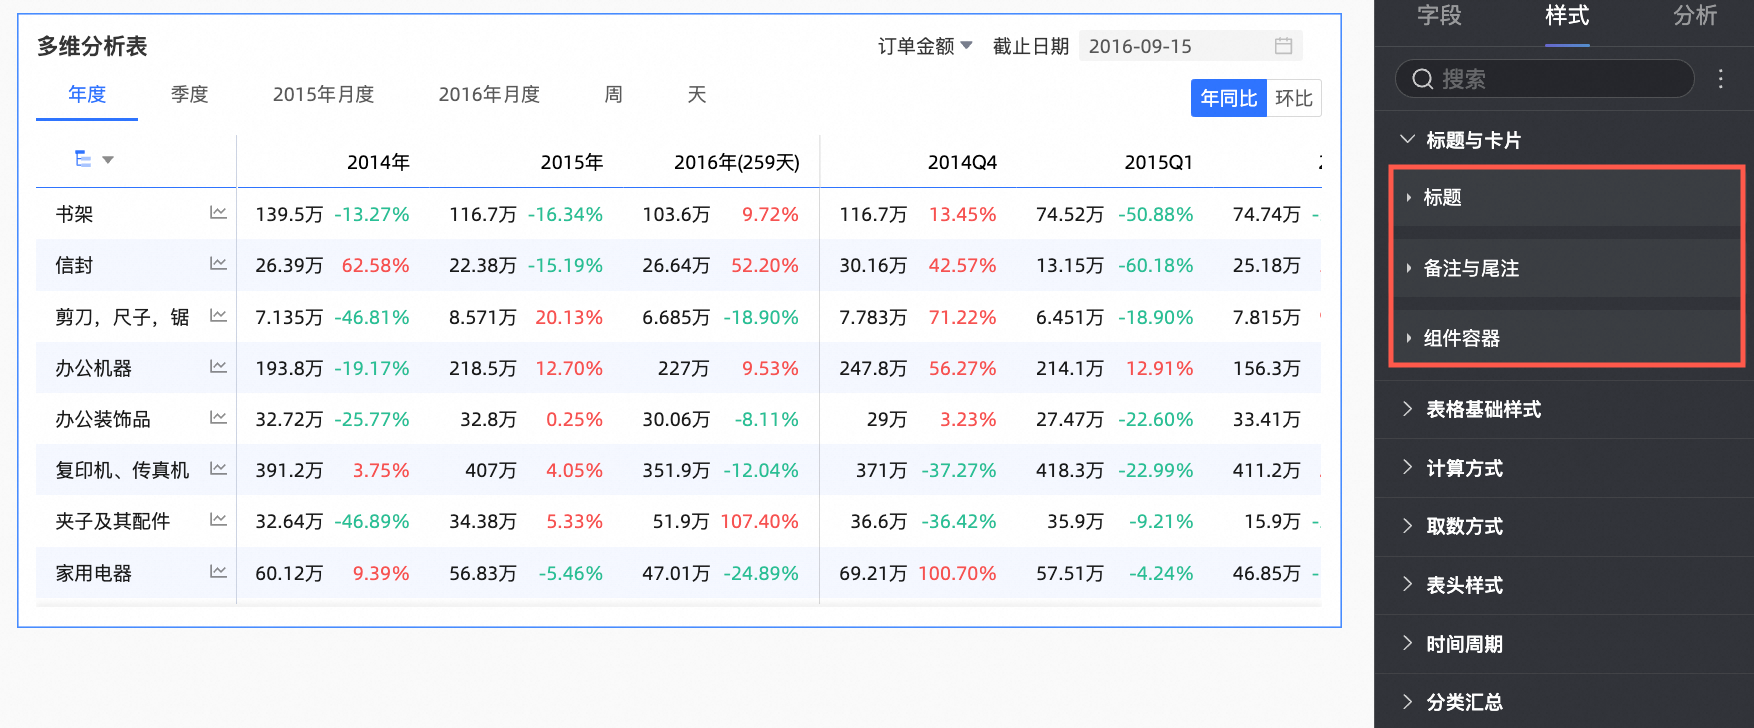This screenshot has height=728, width=1754.
Task: Click the 62.58% value in 信封 row
Action: point(375,265)
